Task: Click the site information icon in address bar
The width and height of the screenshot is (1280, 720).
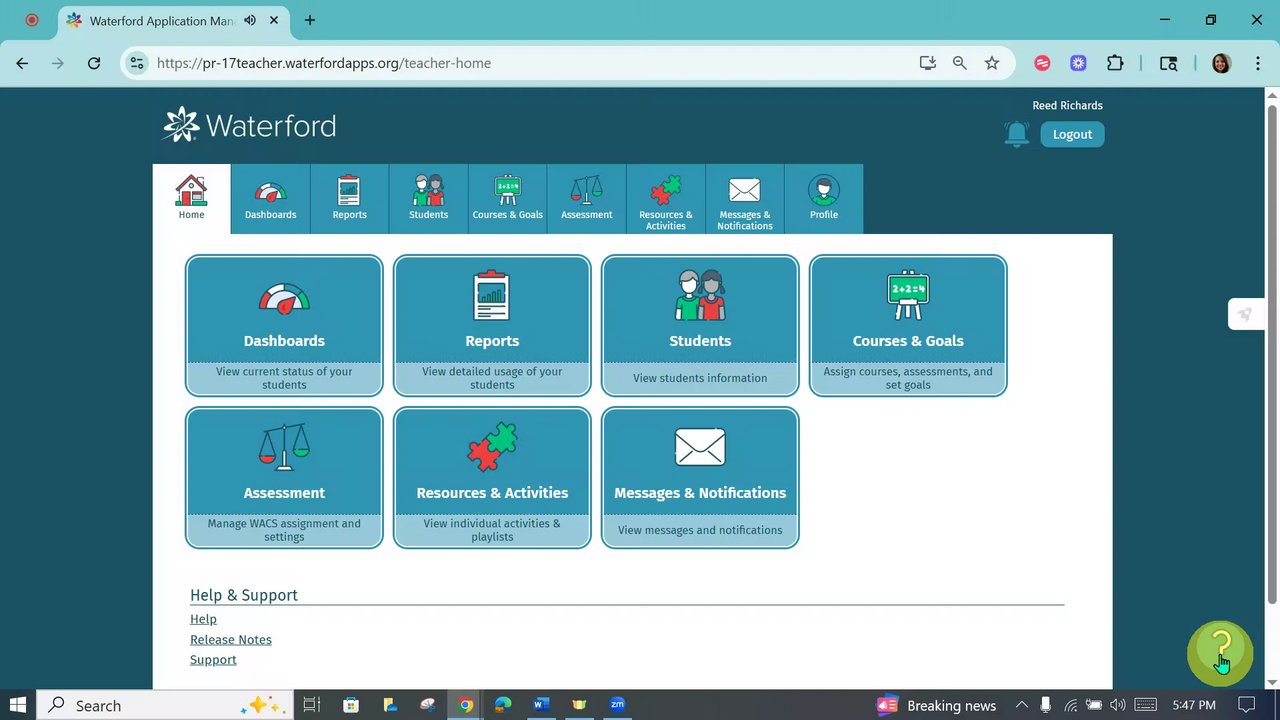Action: [137, 63]
